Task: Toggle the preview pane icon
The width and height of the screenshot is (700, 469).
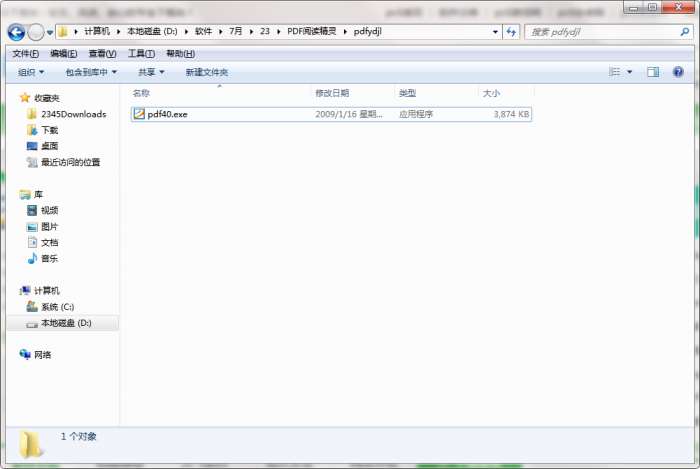Action: tap(653, 72)
